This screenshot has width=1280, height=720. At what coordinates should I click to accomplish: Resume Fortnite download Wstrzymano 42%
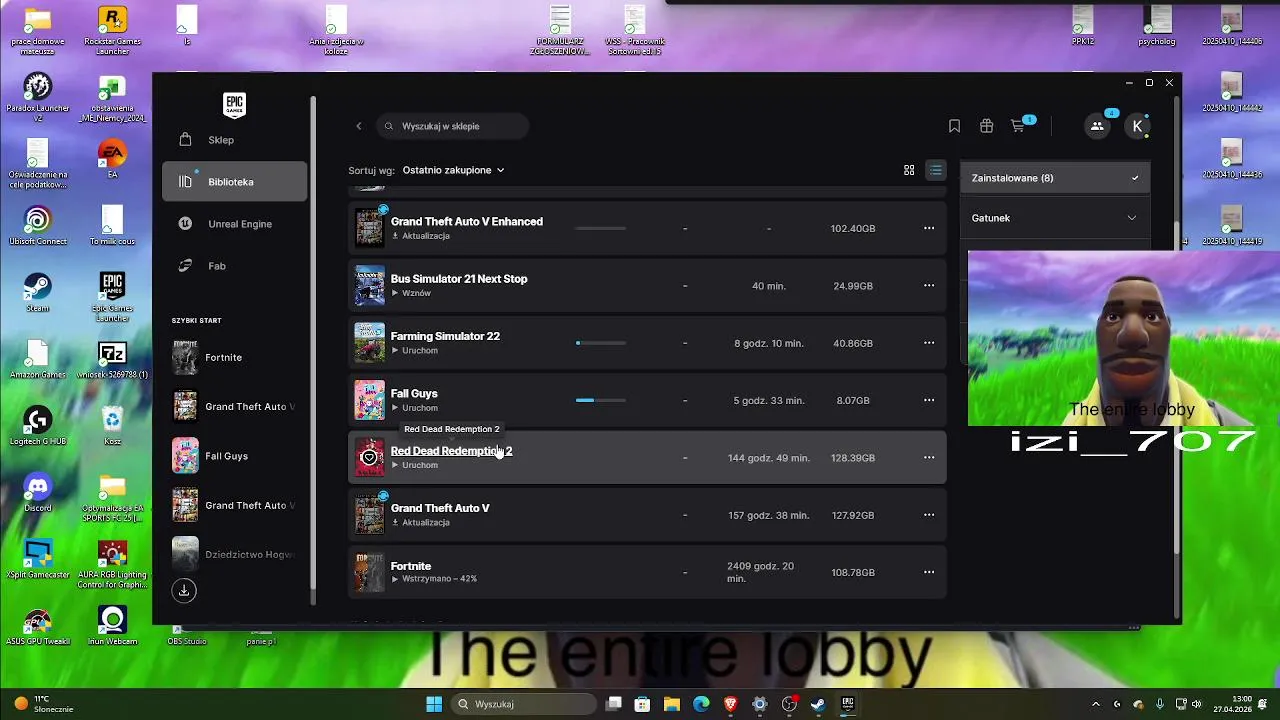[x=434, y=579]
